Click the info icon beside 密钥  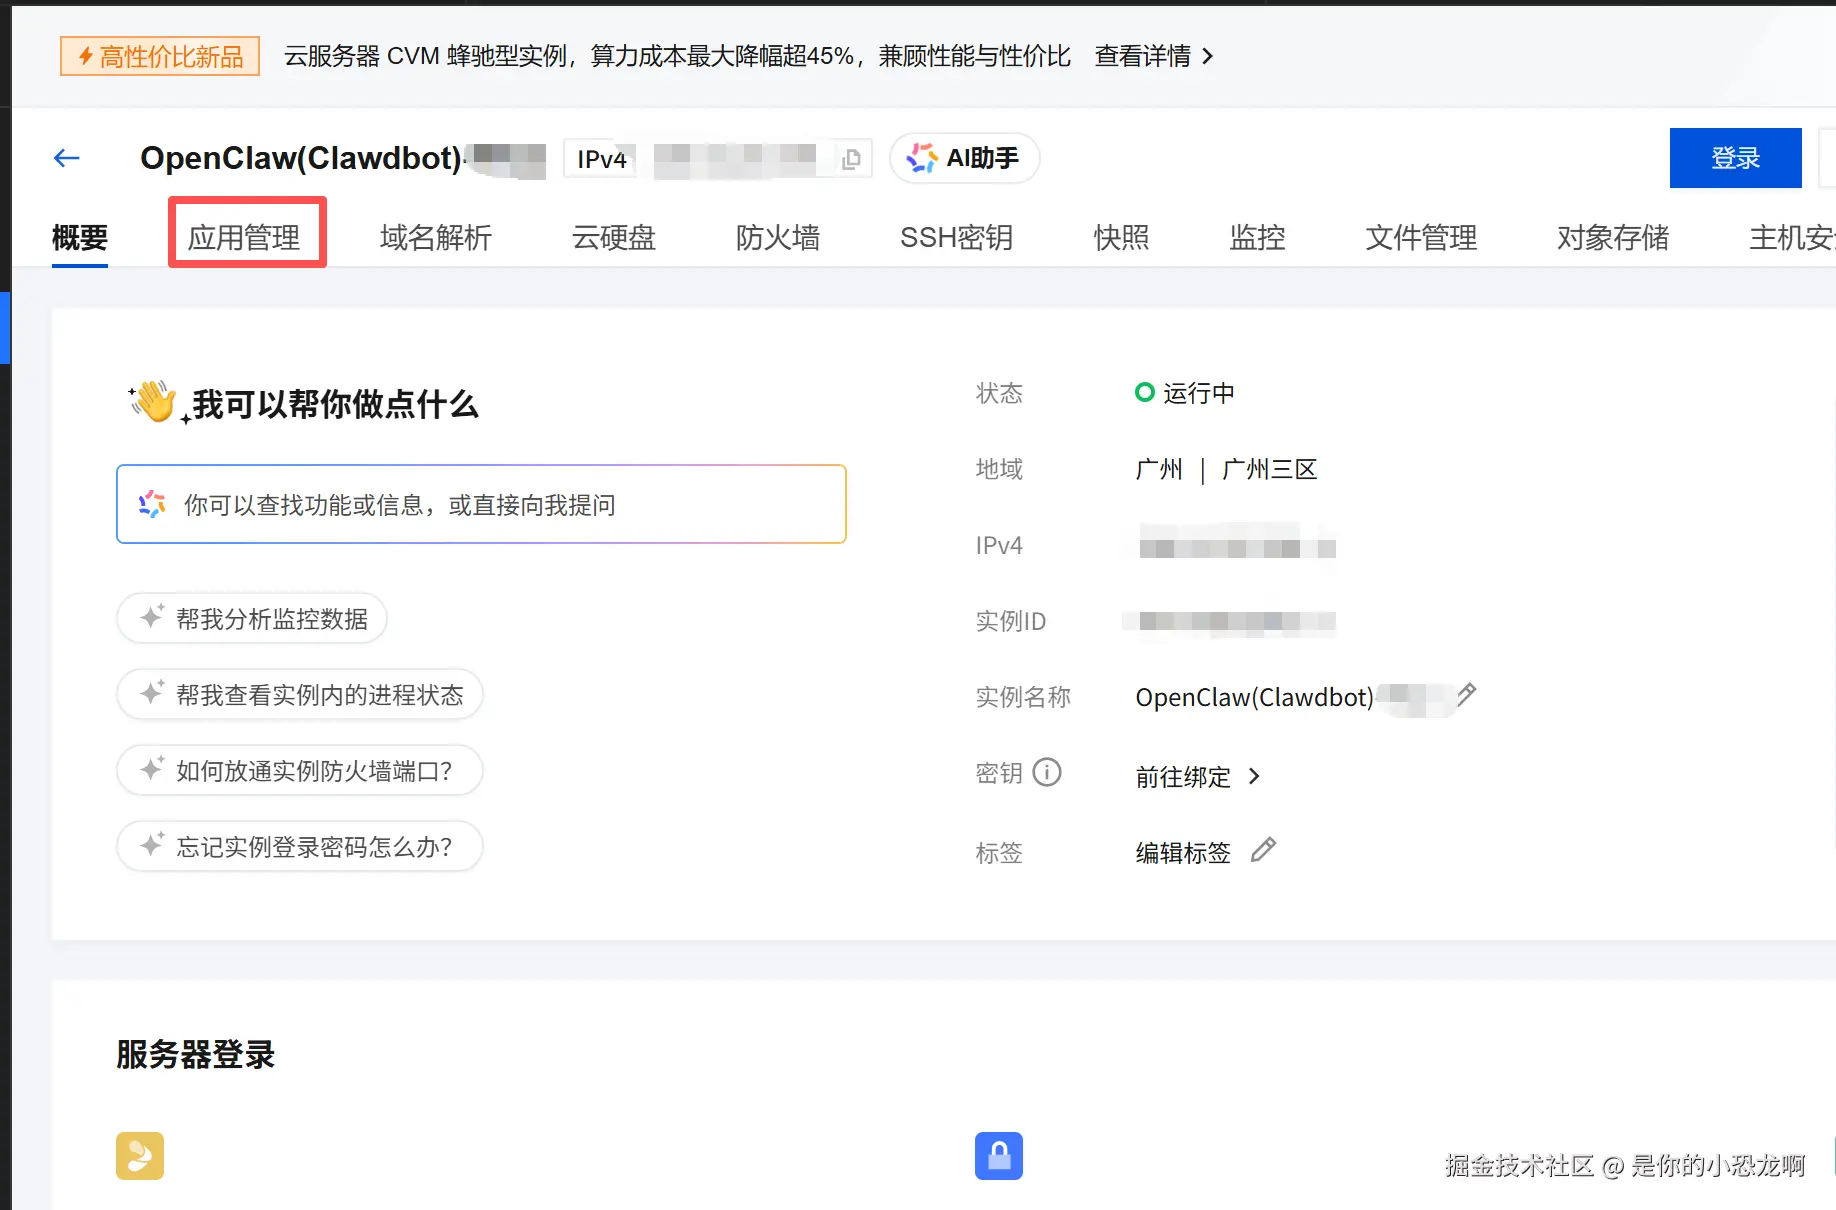(x=1047, y=773)
